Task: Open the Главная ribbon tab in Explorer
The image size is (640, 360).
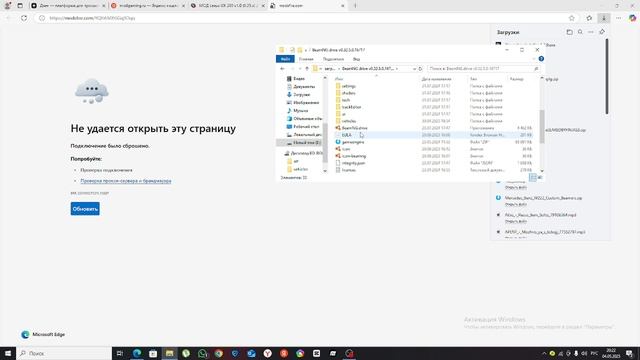Action: [306, 59]
